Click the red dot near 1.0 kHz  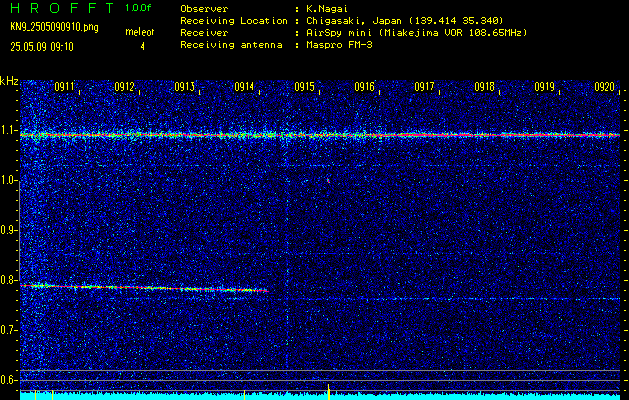pyautogui.click(x=328, y=181)
